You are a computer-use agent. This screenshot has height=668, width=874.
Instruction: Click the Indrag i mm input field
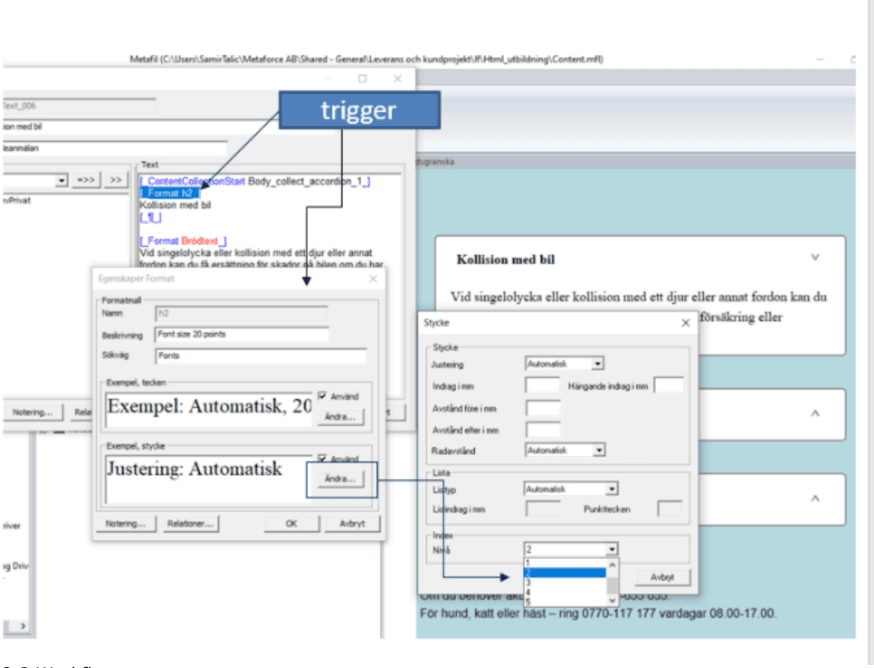(x=542, y=386)
